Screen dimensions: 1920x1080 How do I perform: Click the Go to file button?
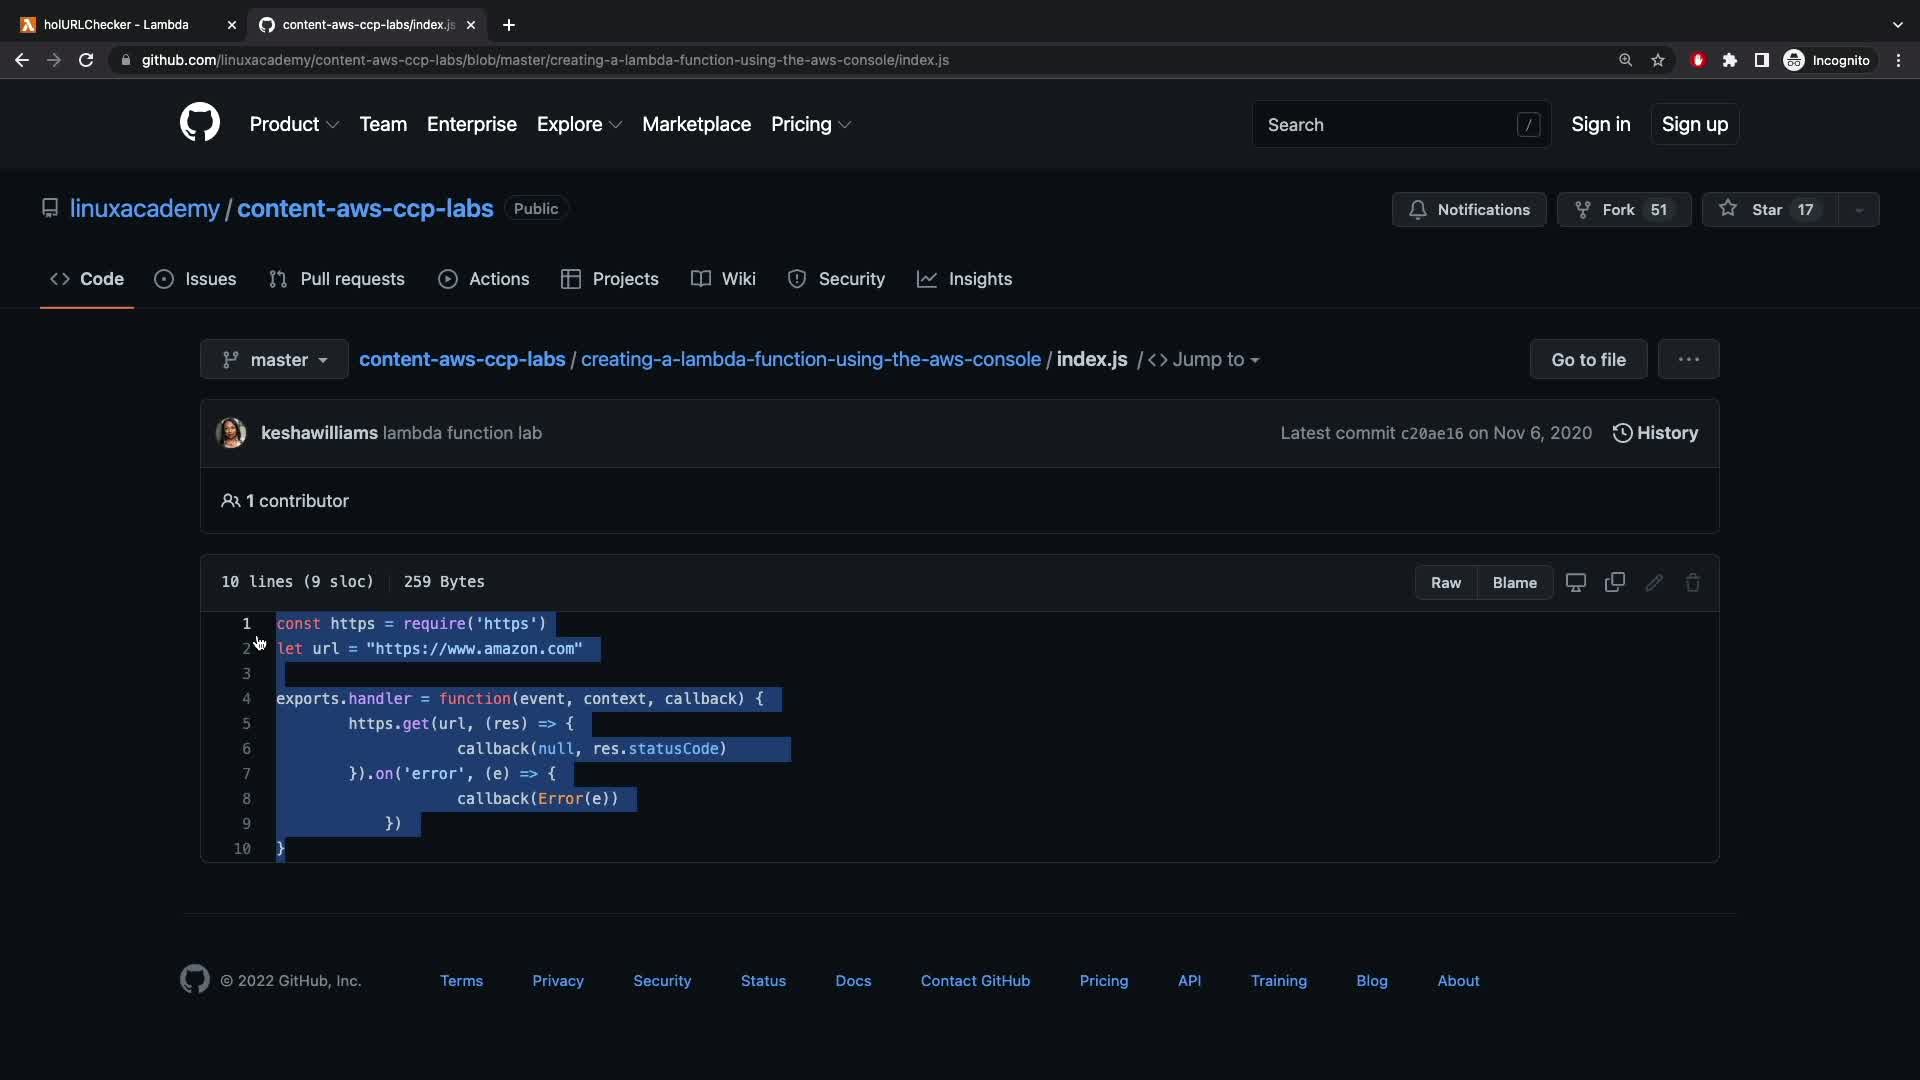click(x=1588, y=360)
